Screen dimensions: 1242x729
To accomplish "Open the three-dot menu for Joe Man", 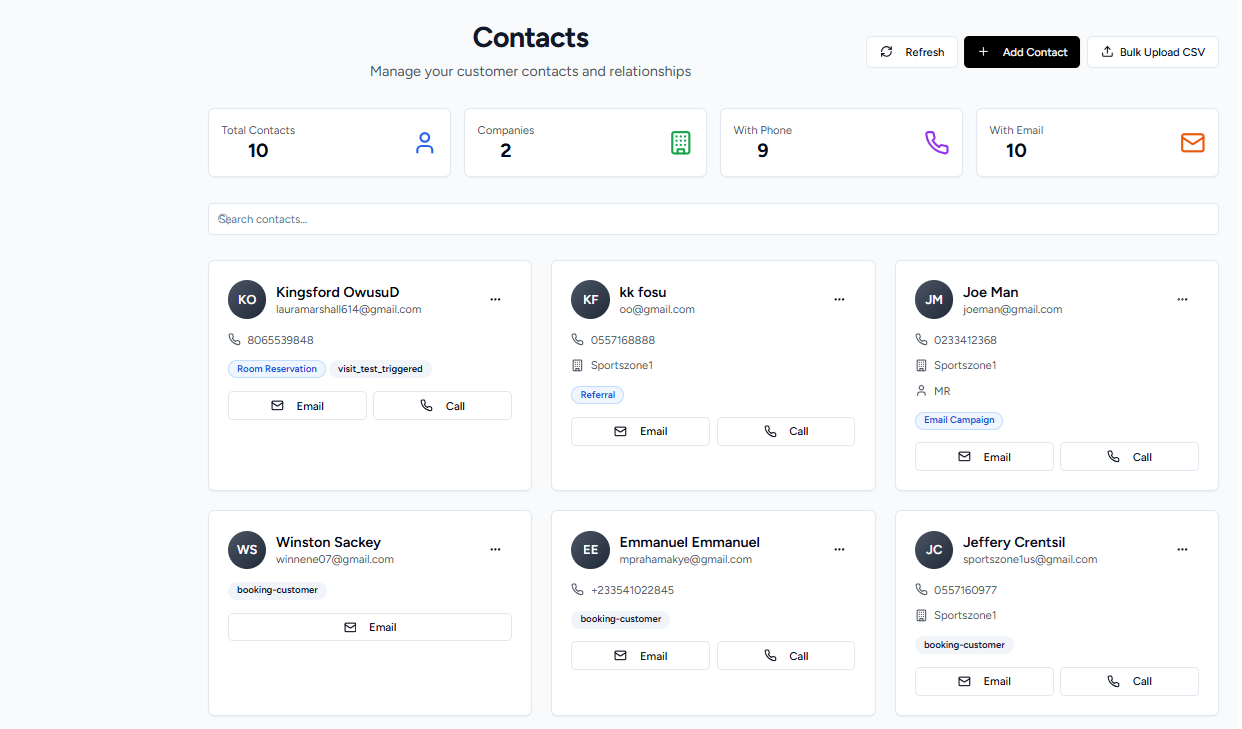I will point(1182,299).
